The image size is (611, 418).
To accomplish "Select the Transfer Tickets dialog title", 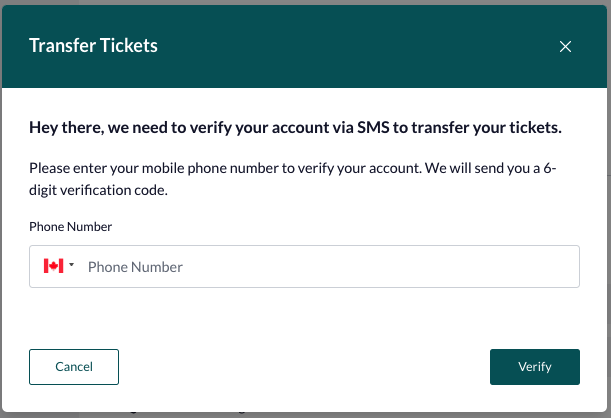I will tap(94, 45).
